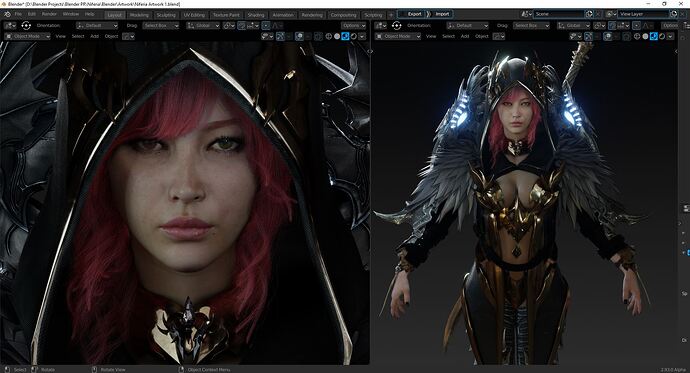Expand Global transform orientation dropdown in right viewport
The image size is (690, 373).
coord(573,26)
